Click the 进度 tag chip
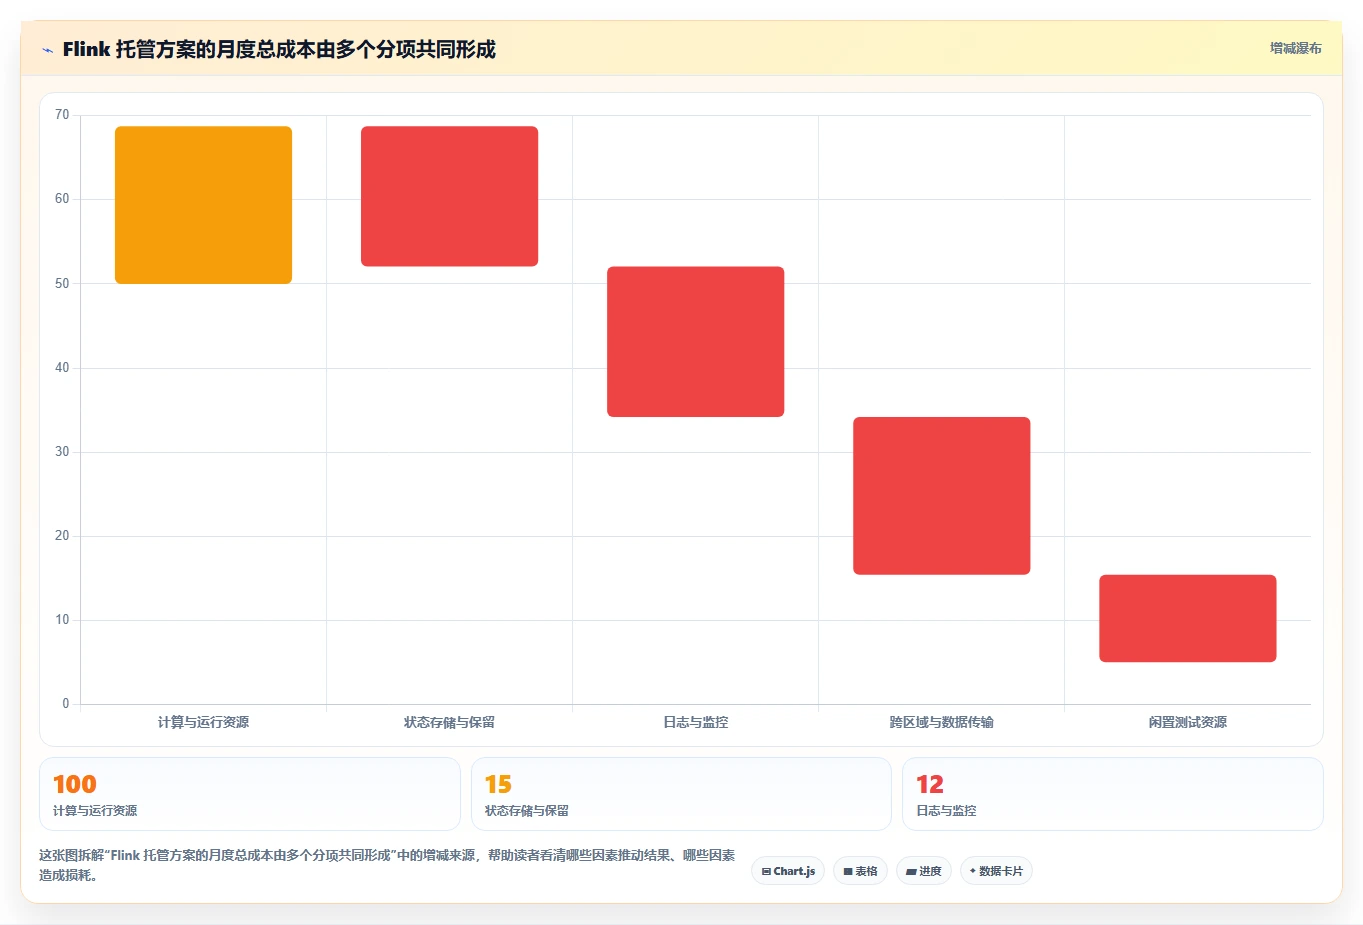 tap(924, 871)
